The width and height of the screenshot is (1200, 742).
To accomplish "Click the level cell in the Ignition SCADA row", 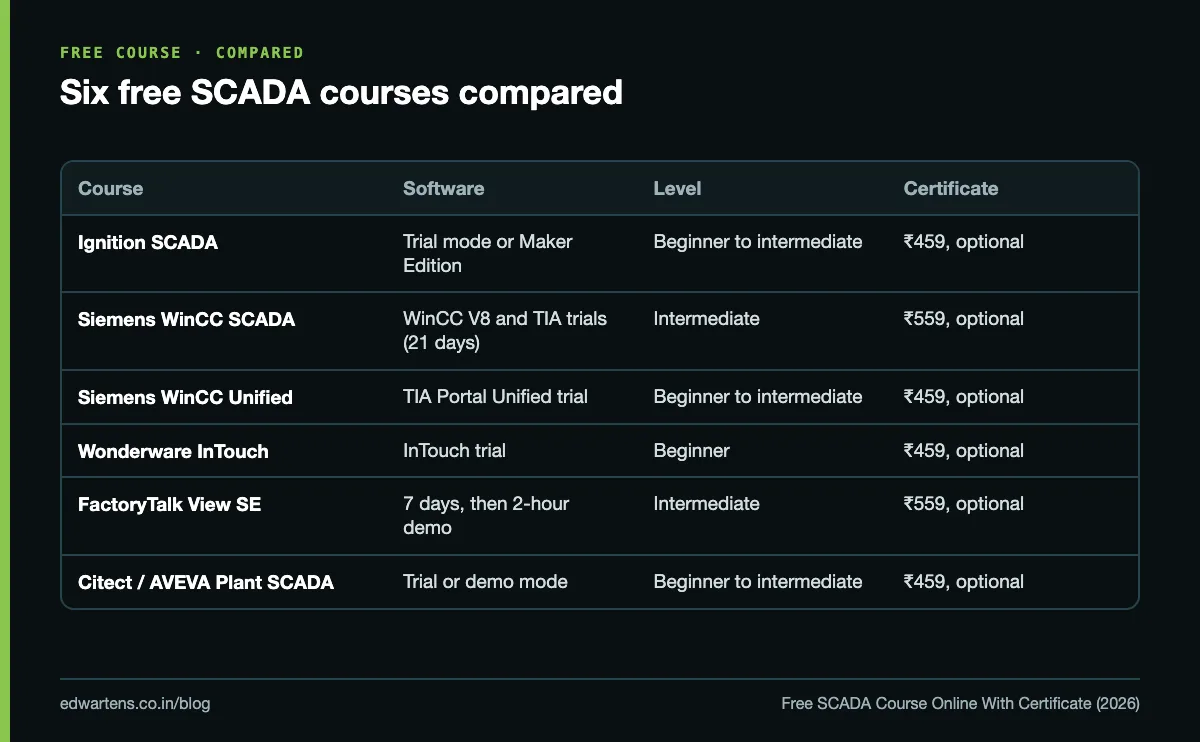I will 757,241.
